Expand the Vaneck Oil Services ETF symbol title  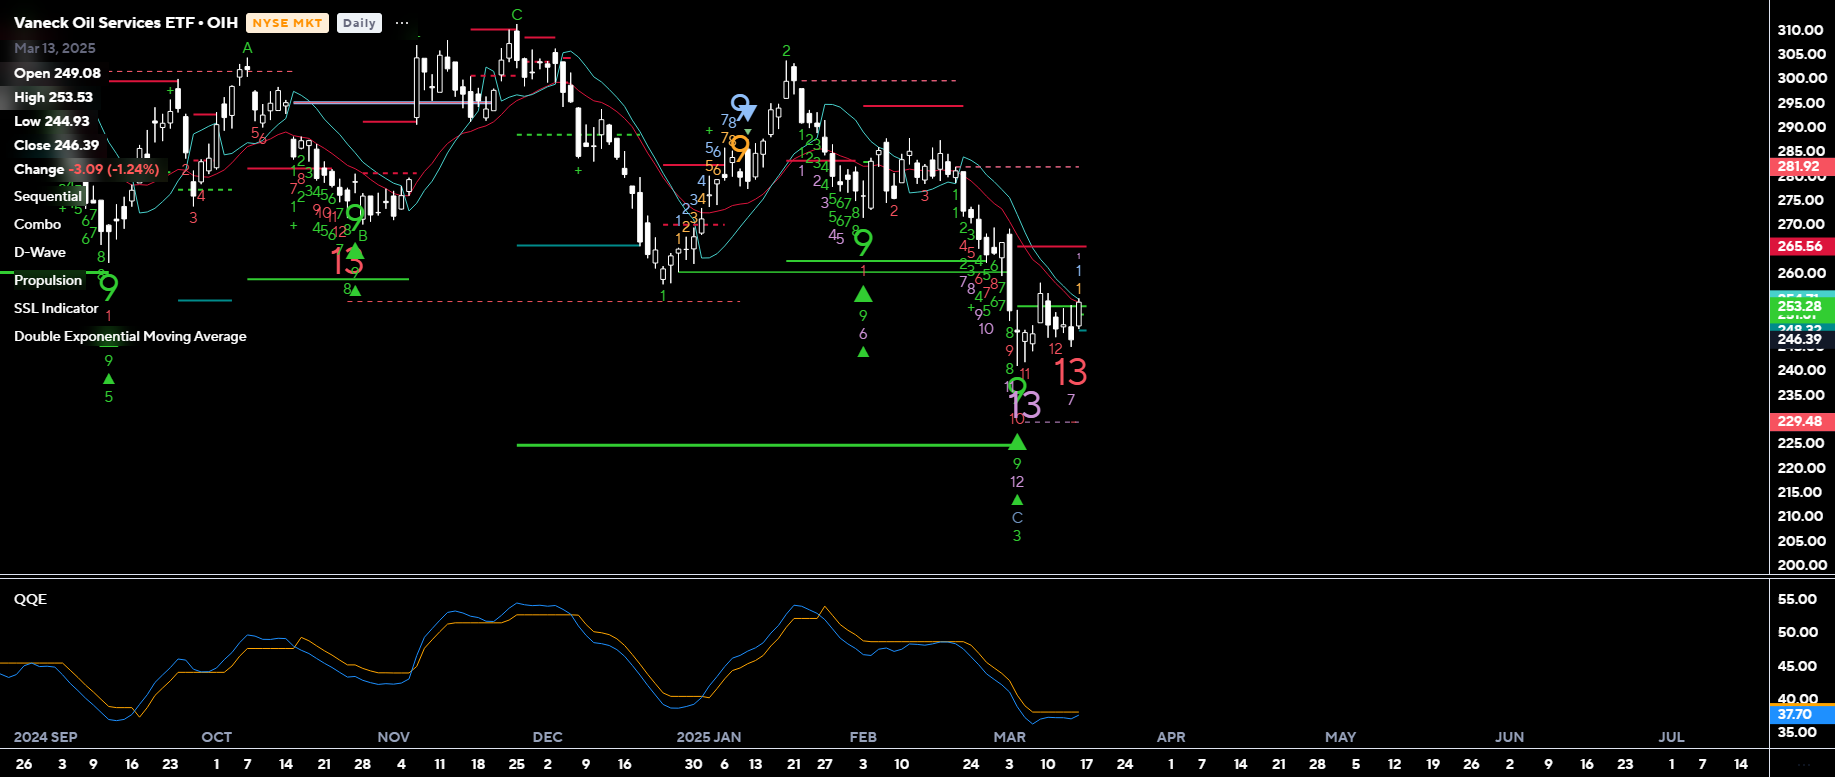pos(126,23)
